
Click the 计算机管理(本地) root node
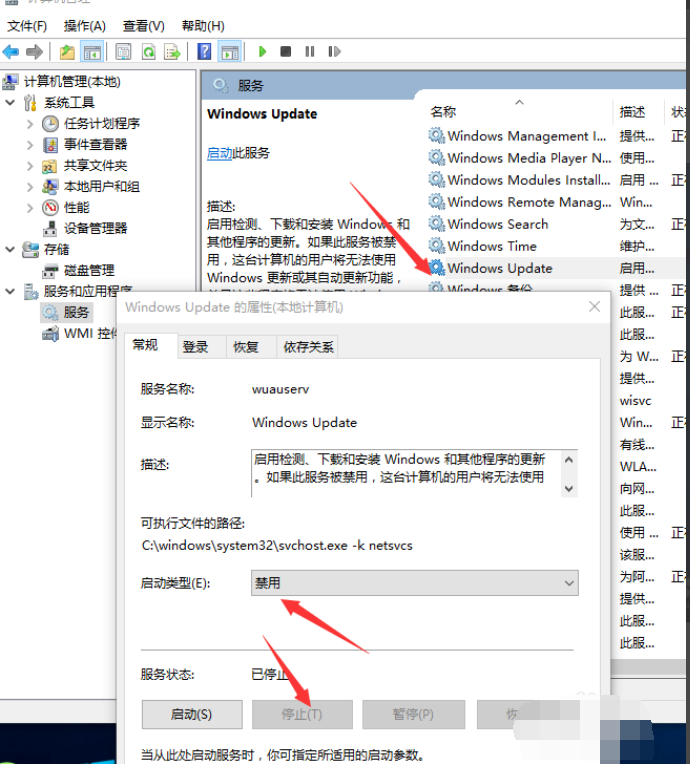coord(72,81)
